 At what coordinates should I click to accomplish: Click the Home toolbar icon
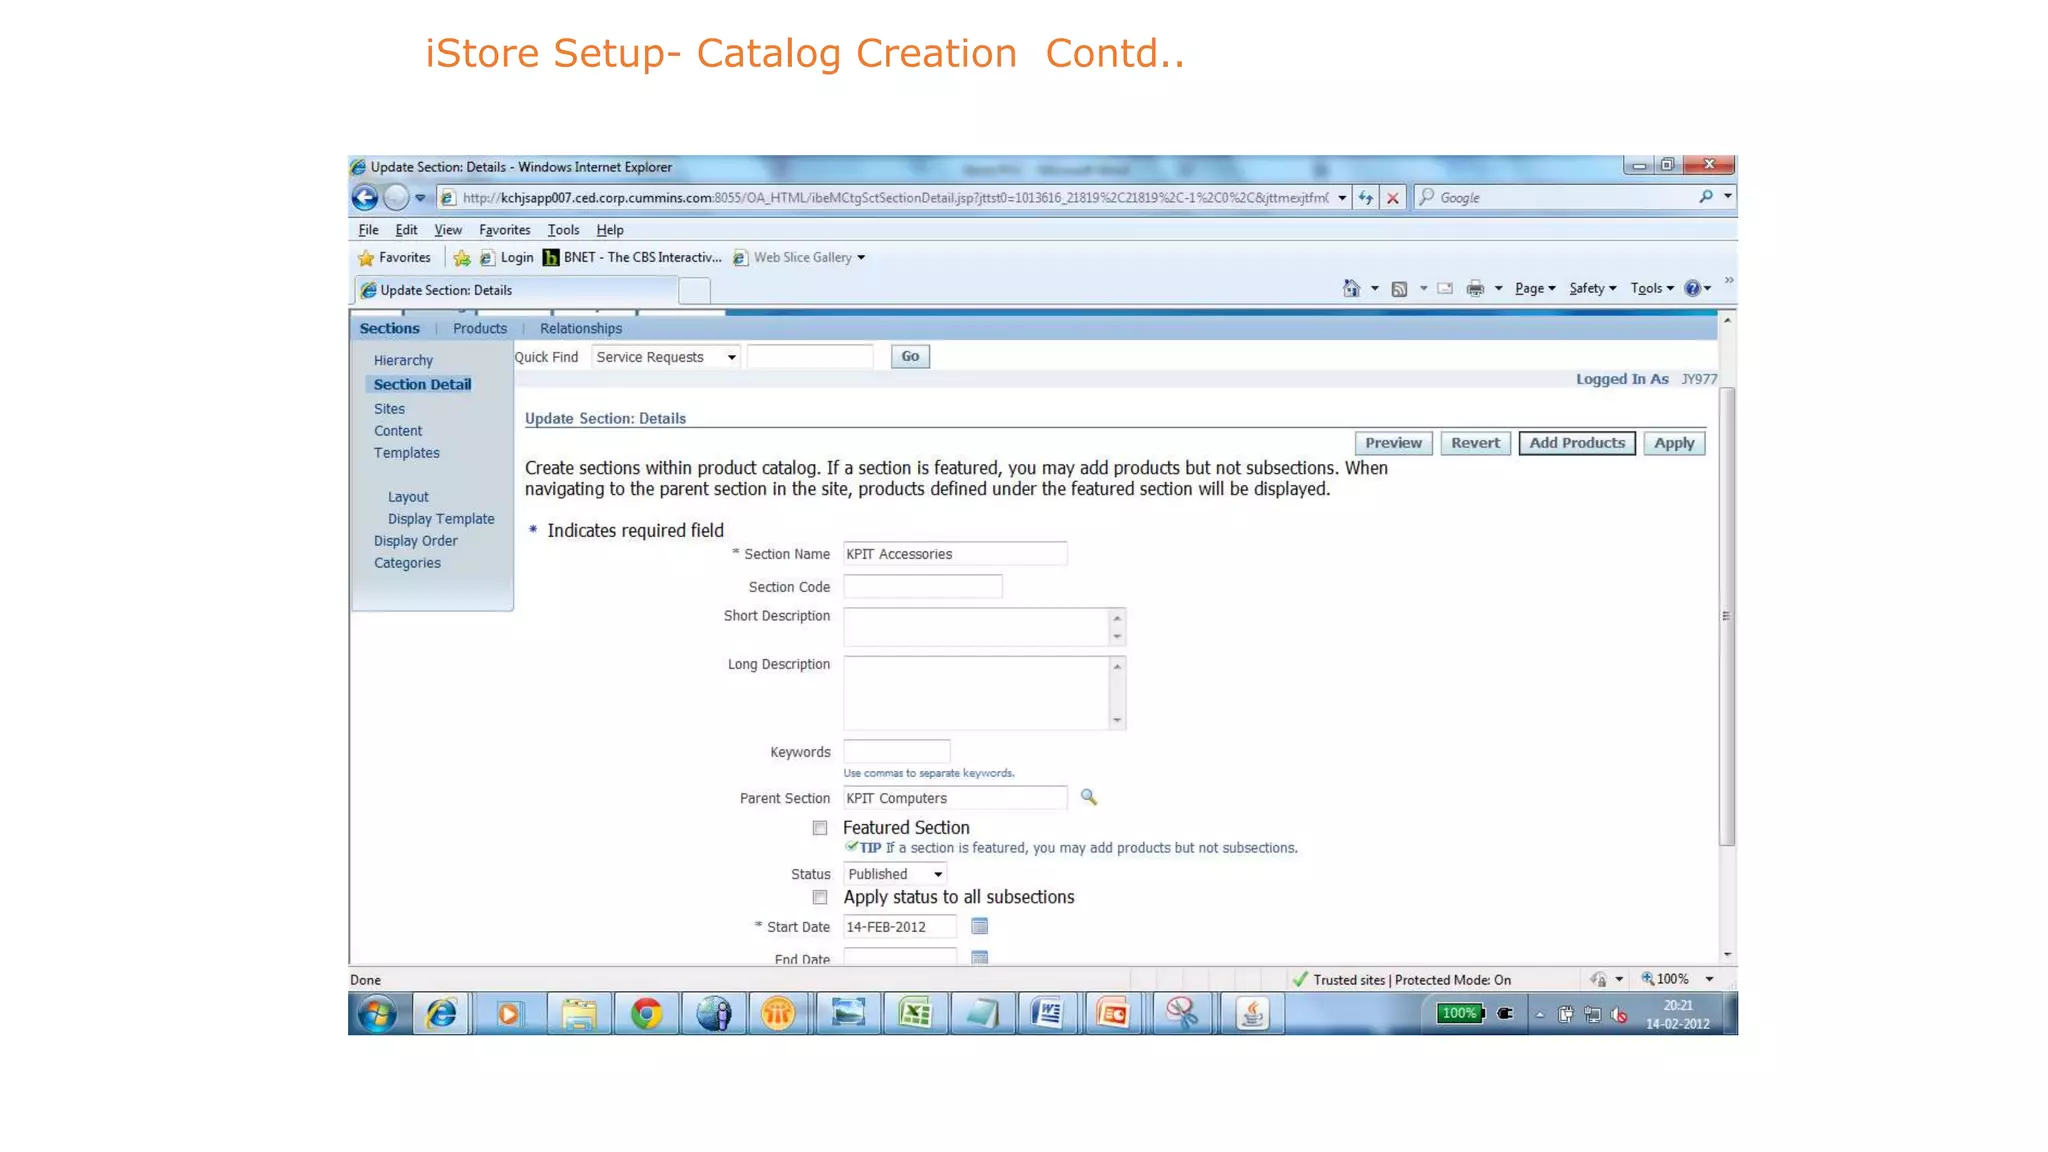click(1351, 288)
